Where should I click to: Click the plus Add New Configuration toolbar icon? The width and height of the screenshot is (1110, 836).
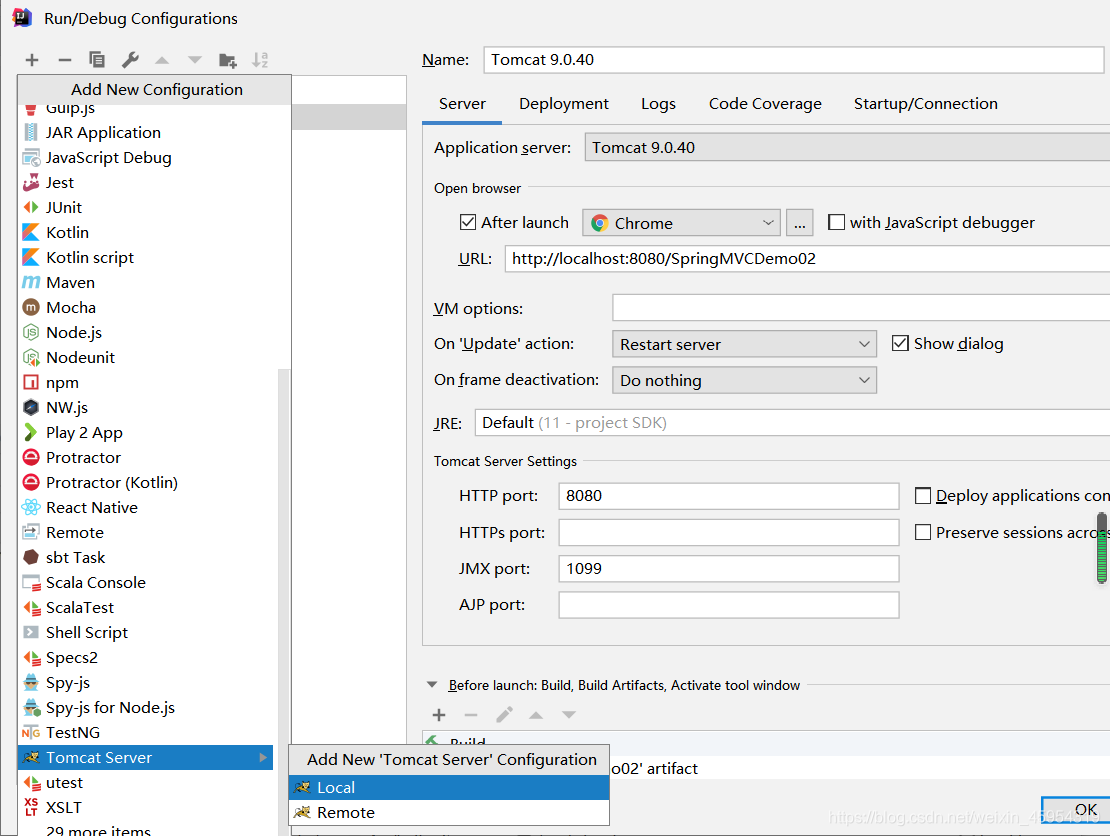click(32, 60)
